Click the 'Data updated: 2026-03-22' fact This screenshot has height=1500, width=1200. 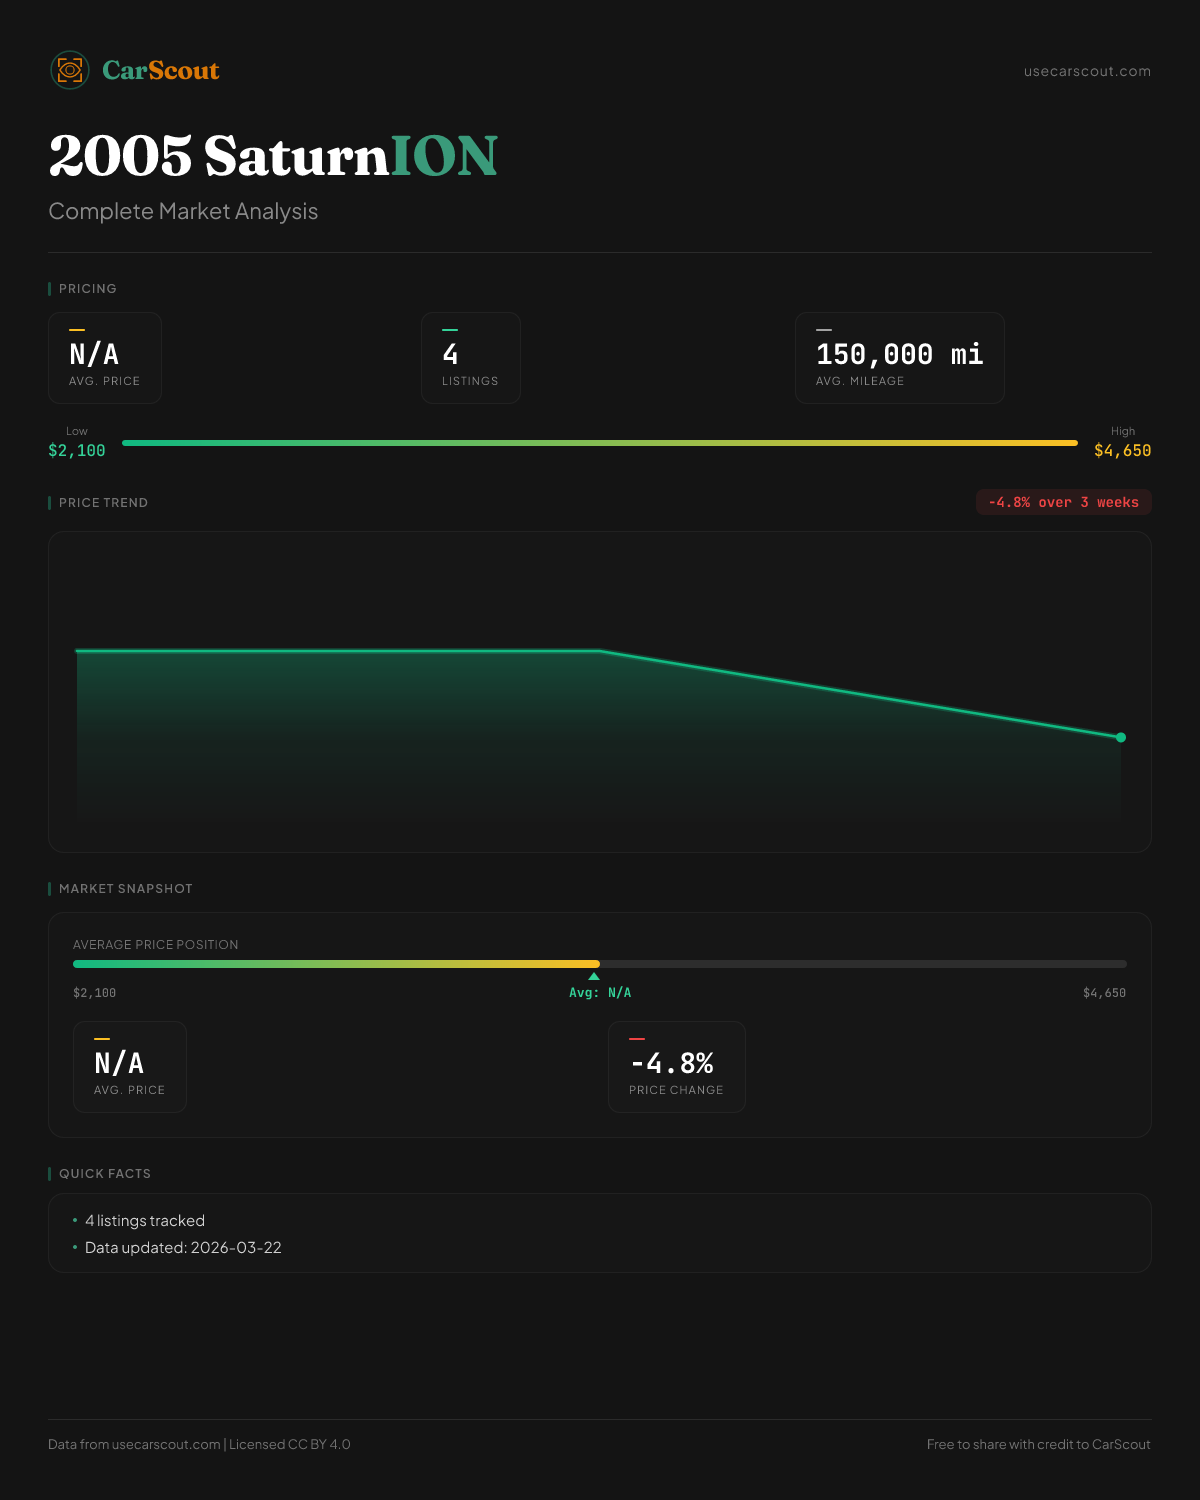183,1248
